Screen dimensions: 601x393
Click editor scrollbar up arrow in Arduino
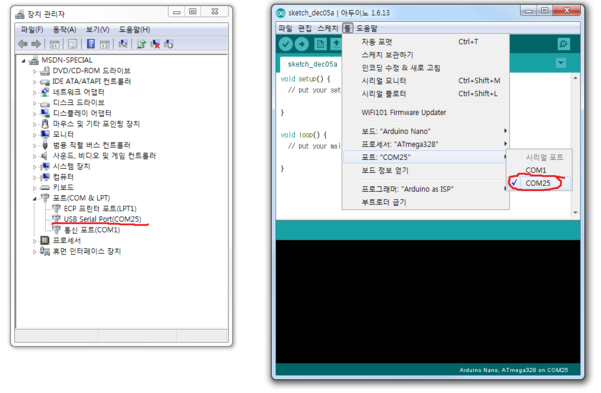pyautogui.click(x=575, y=78)
